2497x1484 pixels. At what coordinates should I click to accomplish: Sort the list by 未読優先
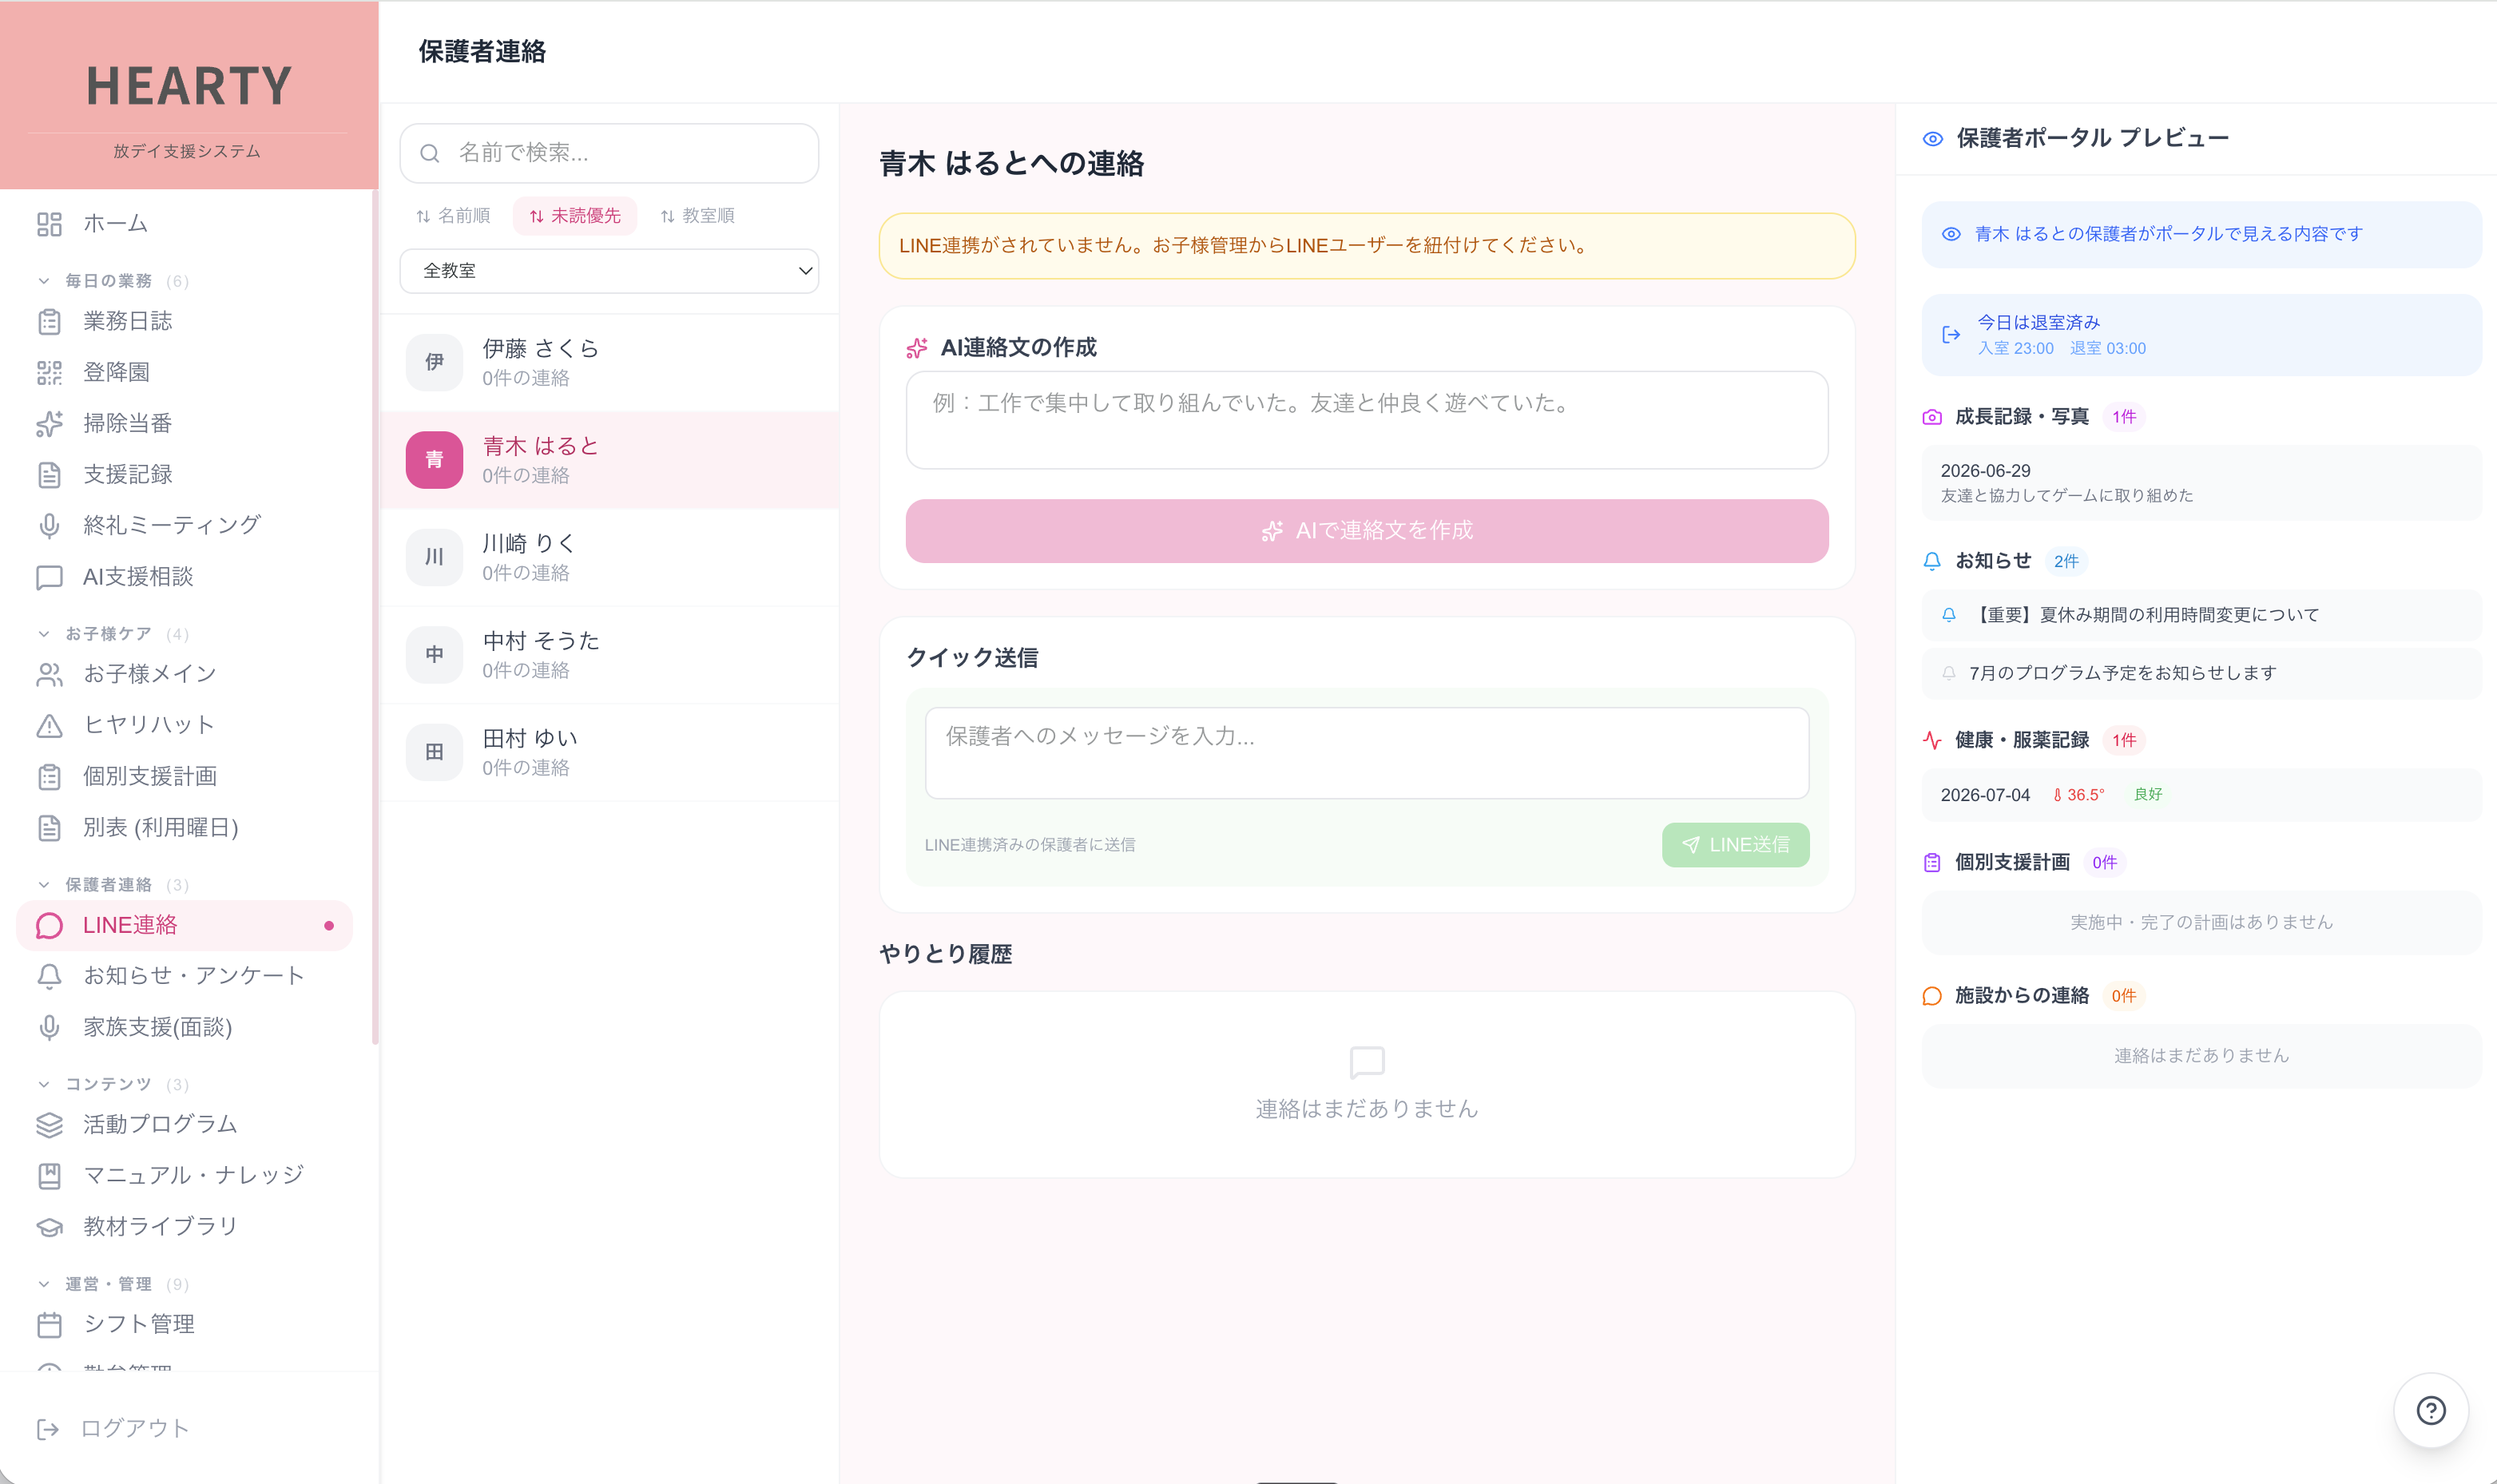click(575, 216)
